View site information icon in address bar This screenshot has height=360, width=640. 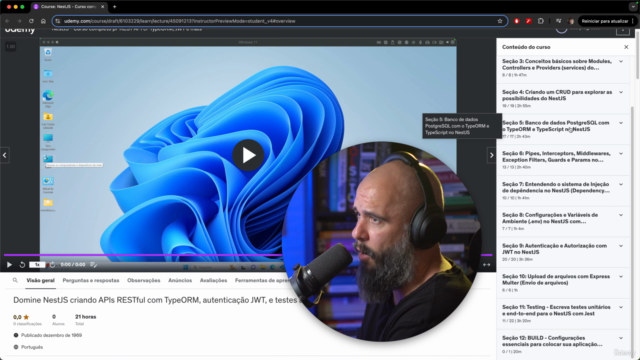click(58, 21)
